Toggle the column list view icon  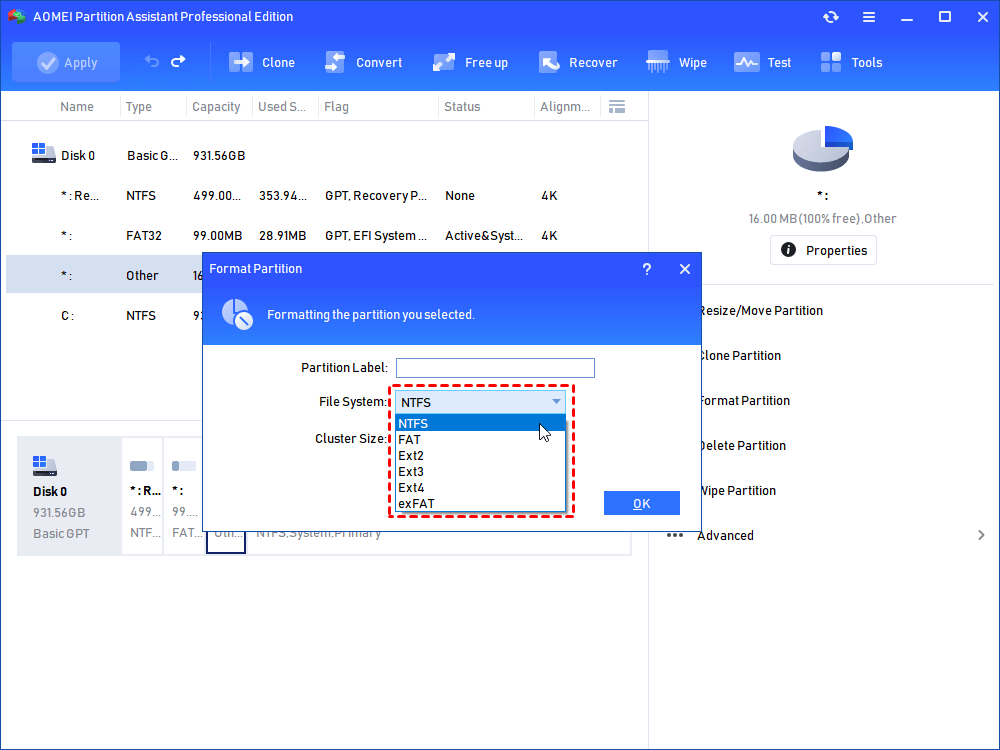(x=617, y=107)
